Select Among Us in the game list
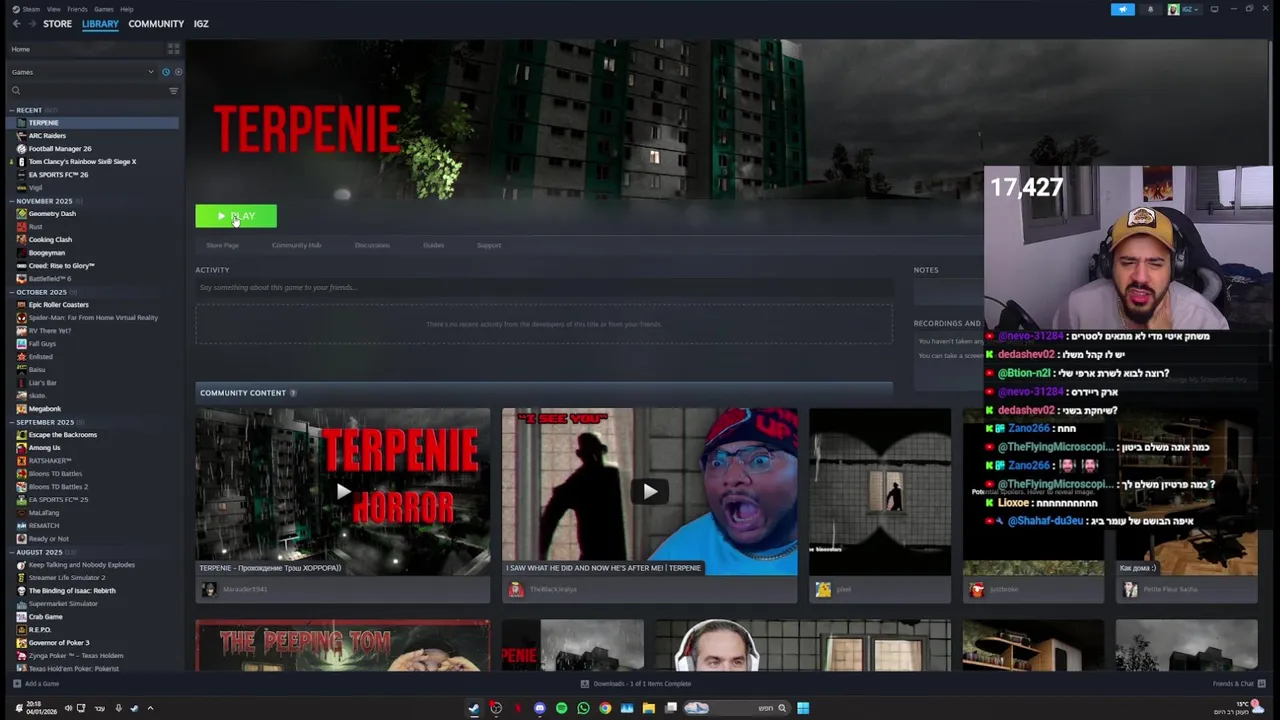 click(x=44, y=448)
